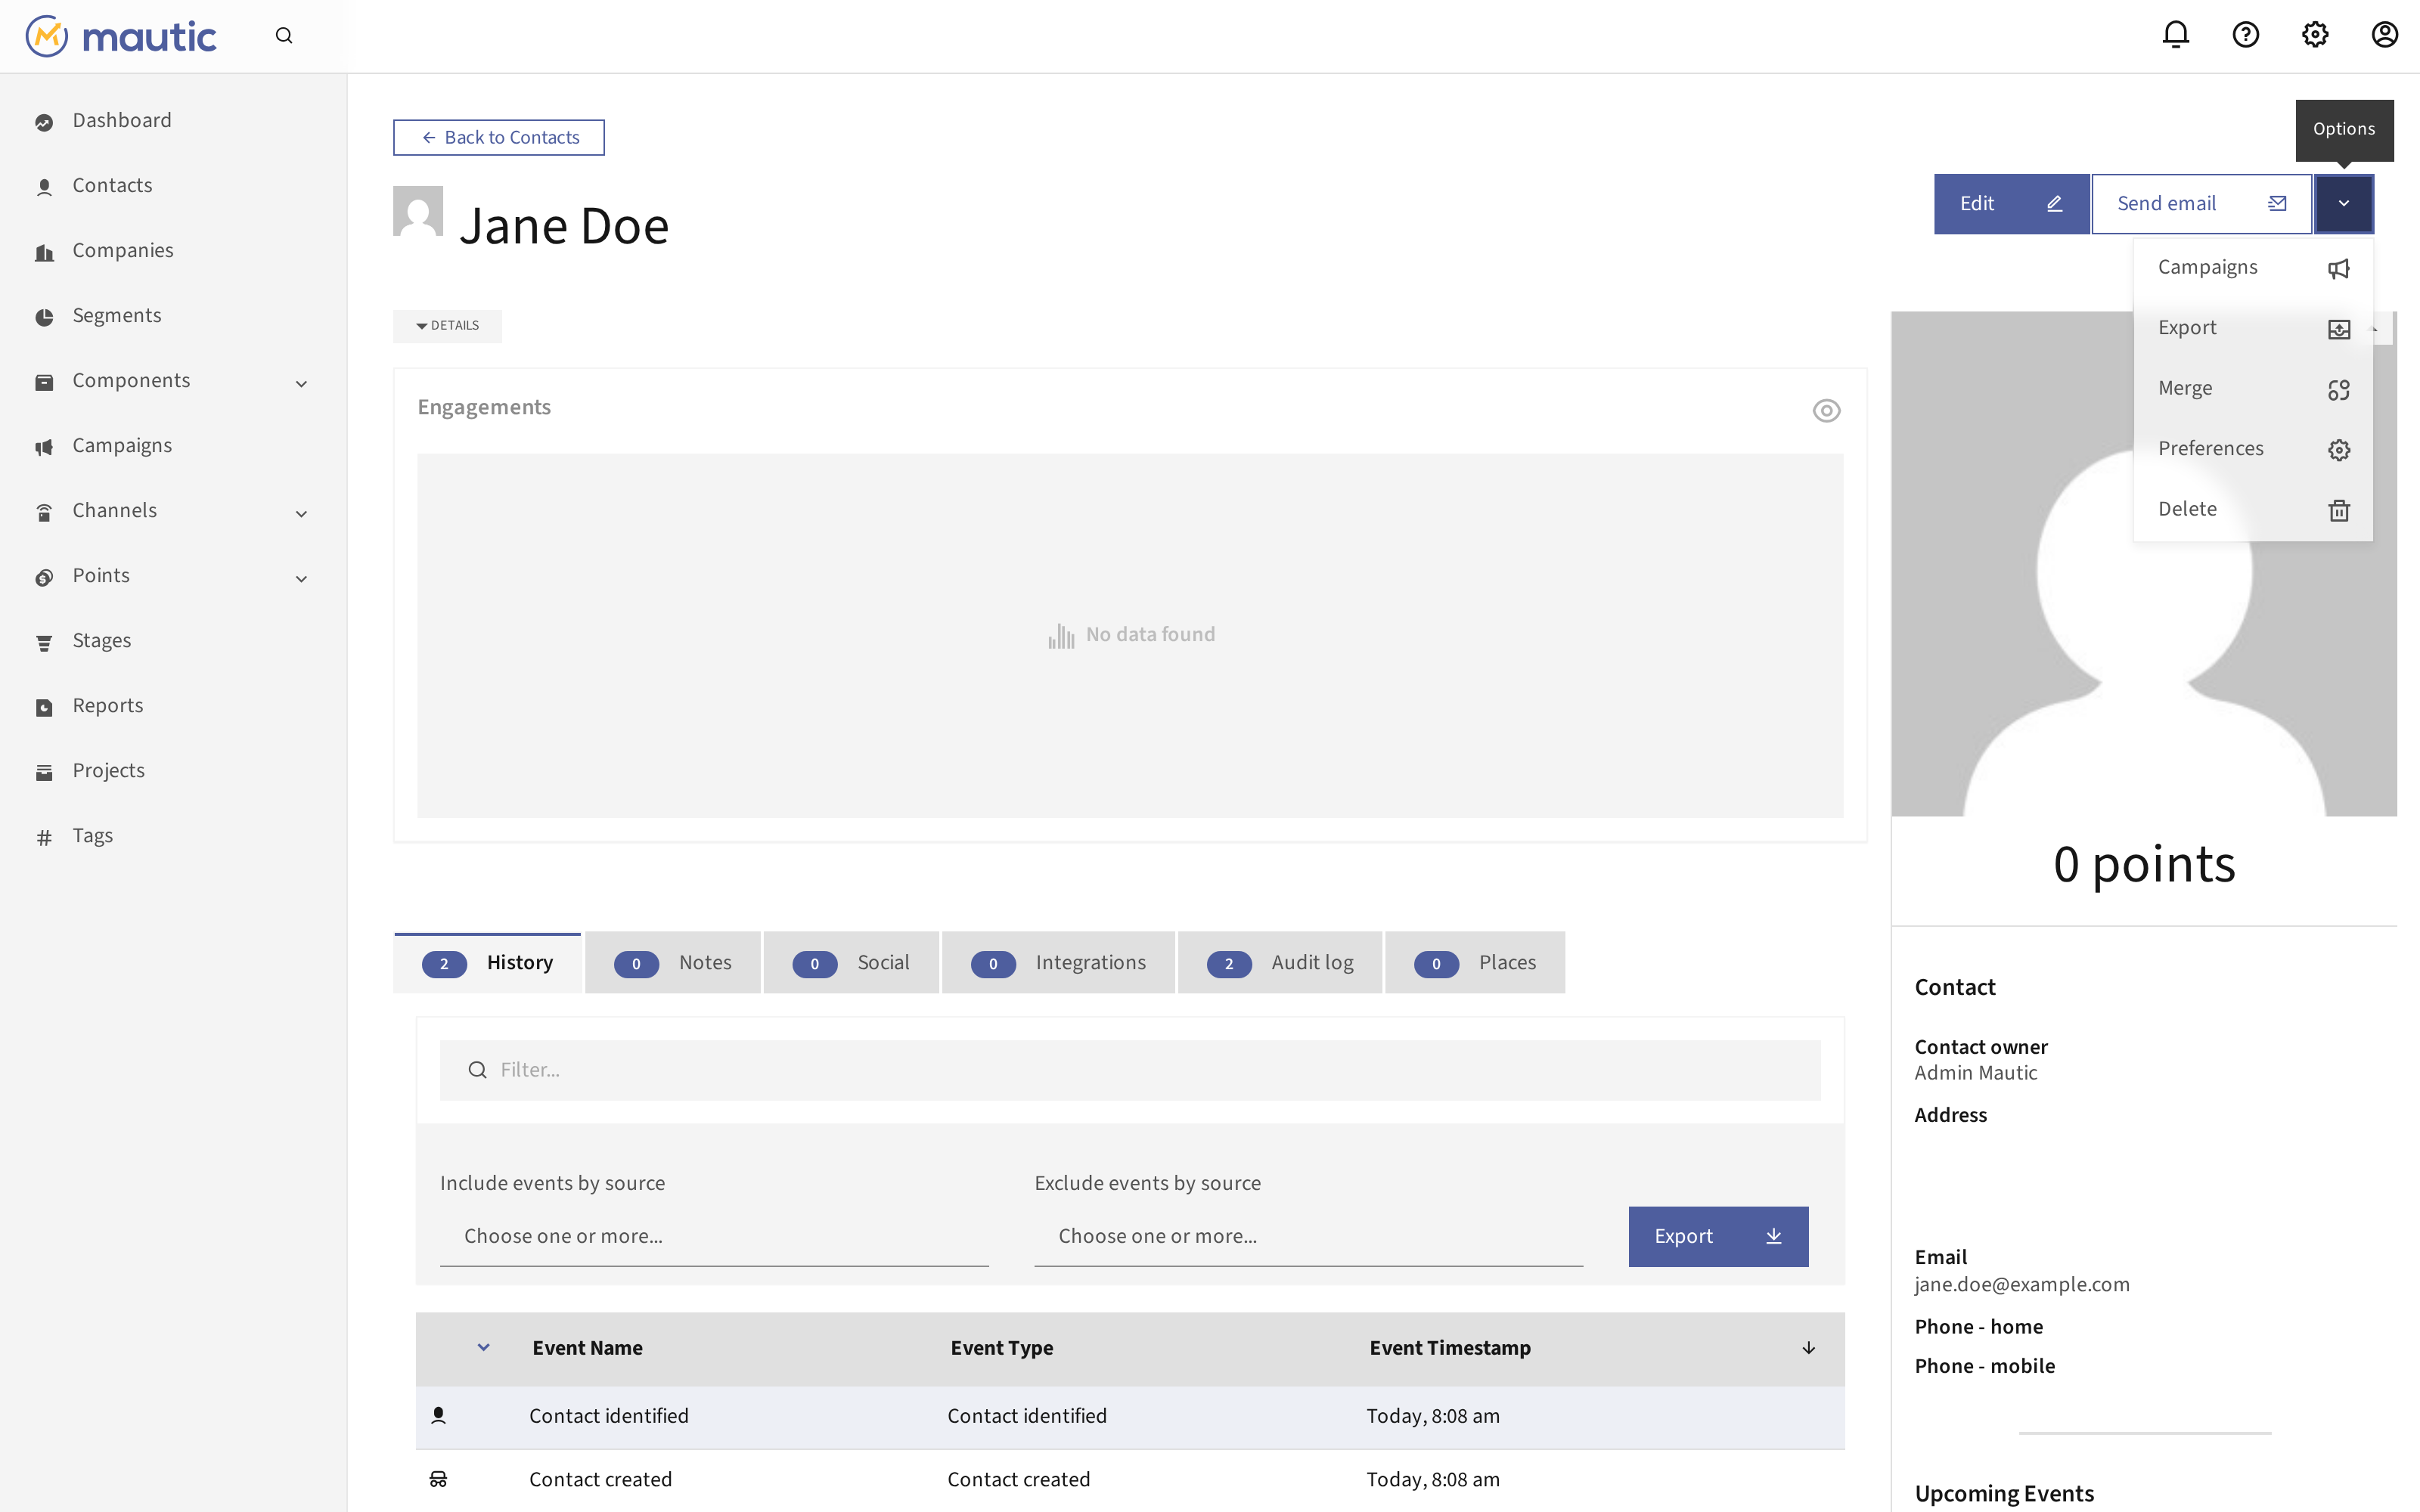Sort by Event Name column

pyautogui.click(x=588, y=1348)
